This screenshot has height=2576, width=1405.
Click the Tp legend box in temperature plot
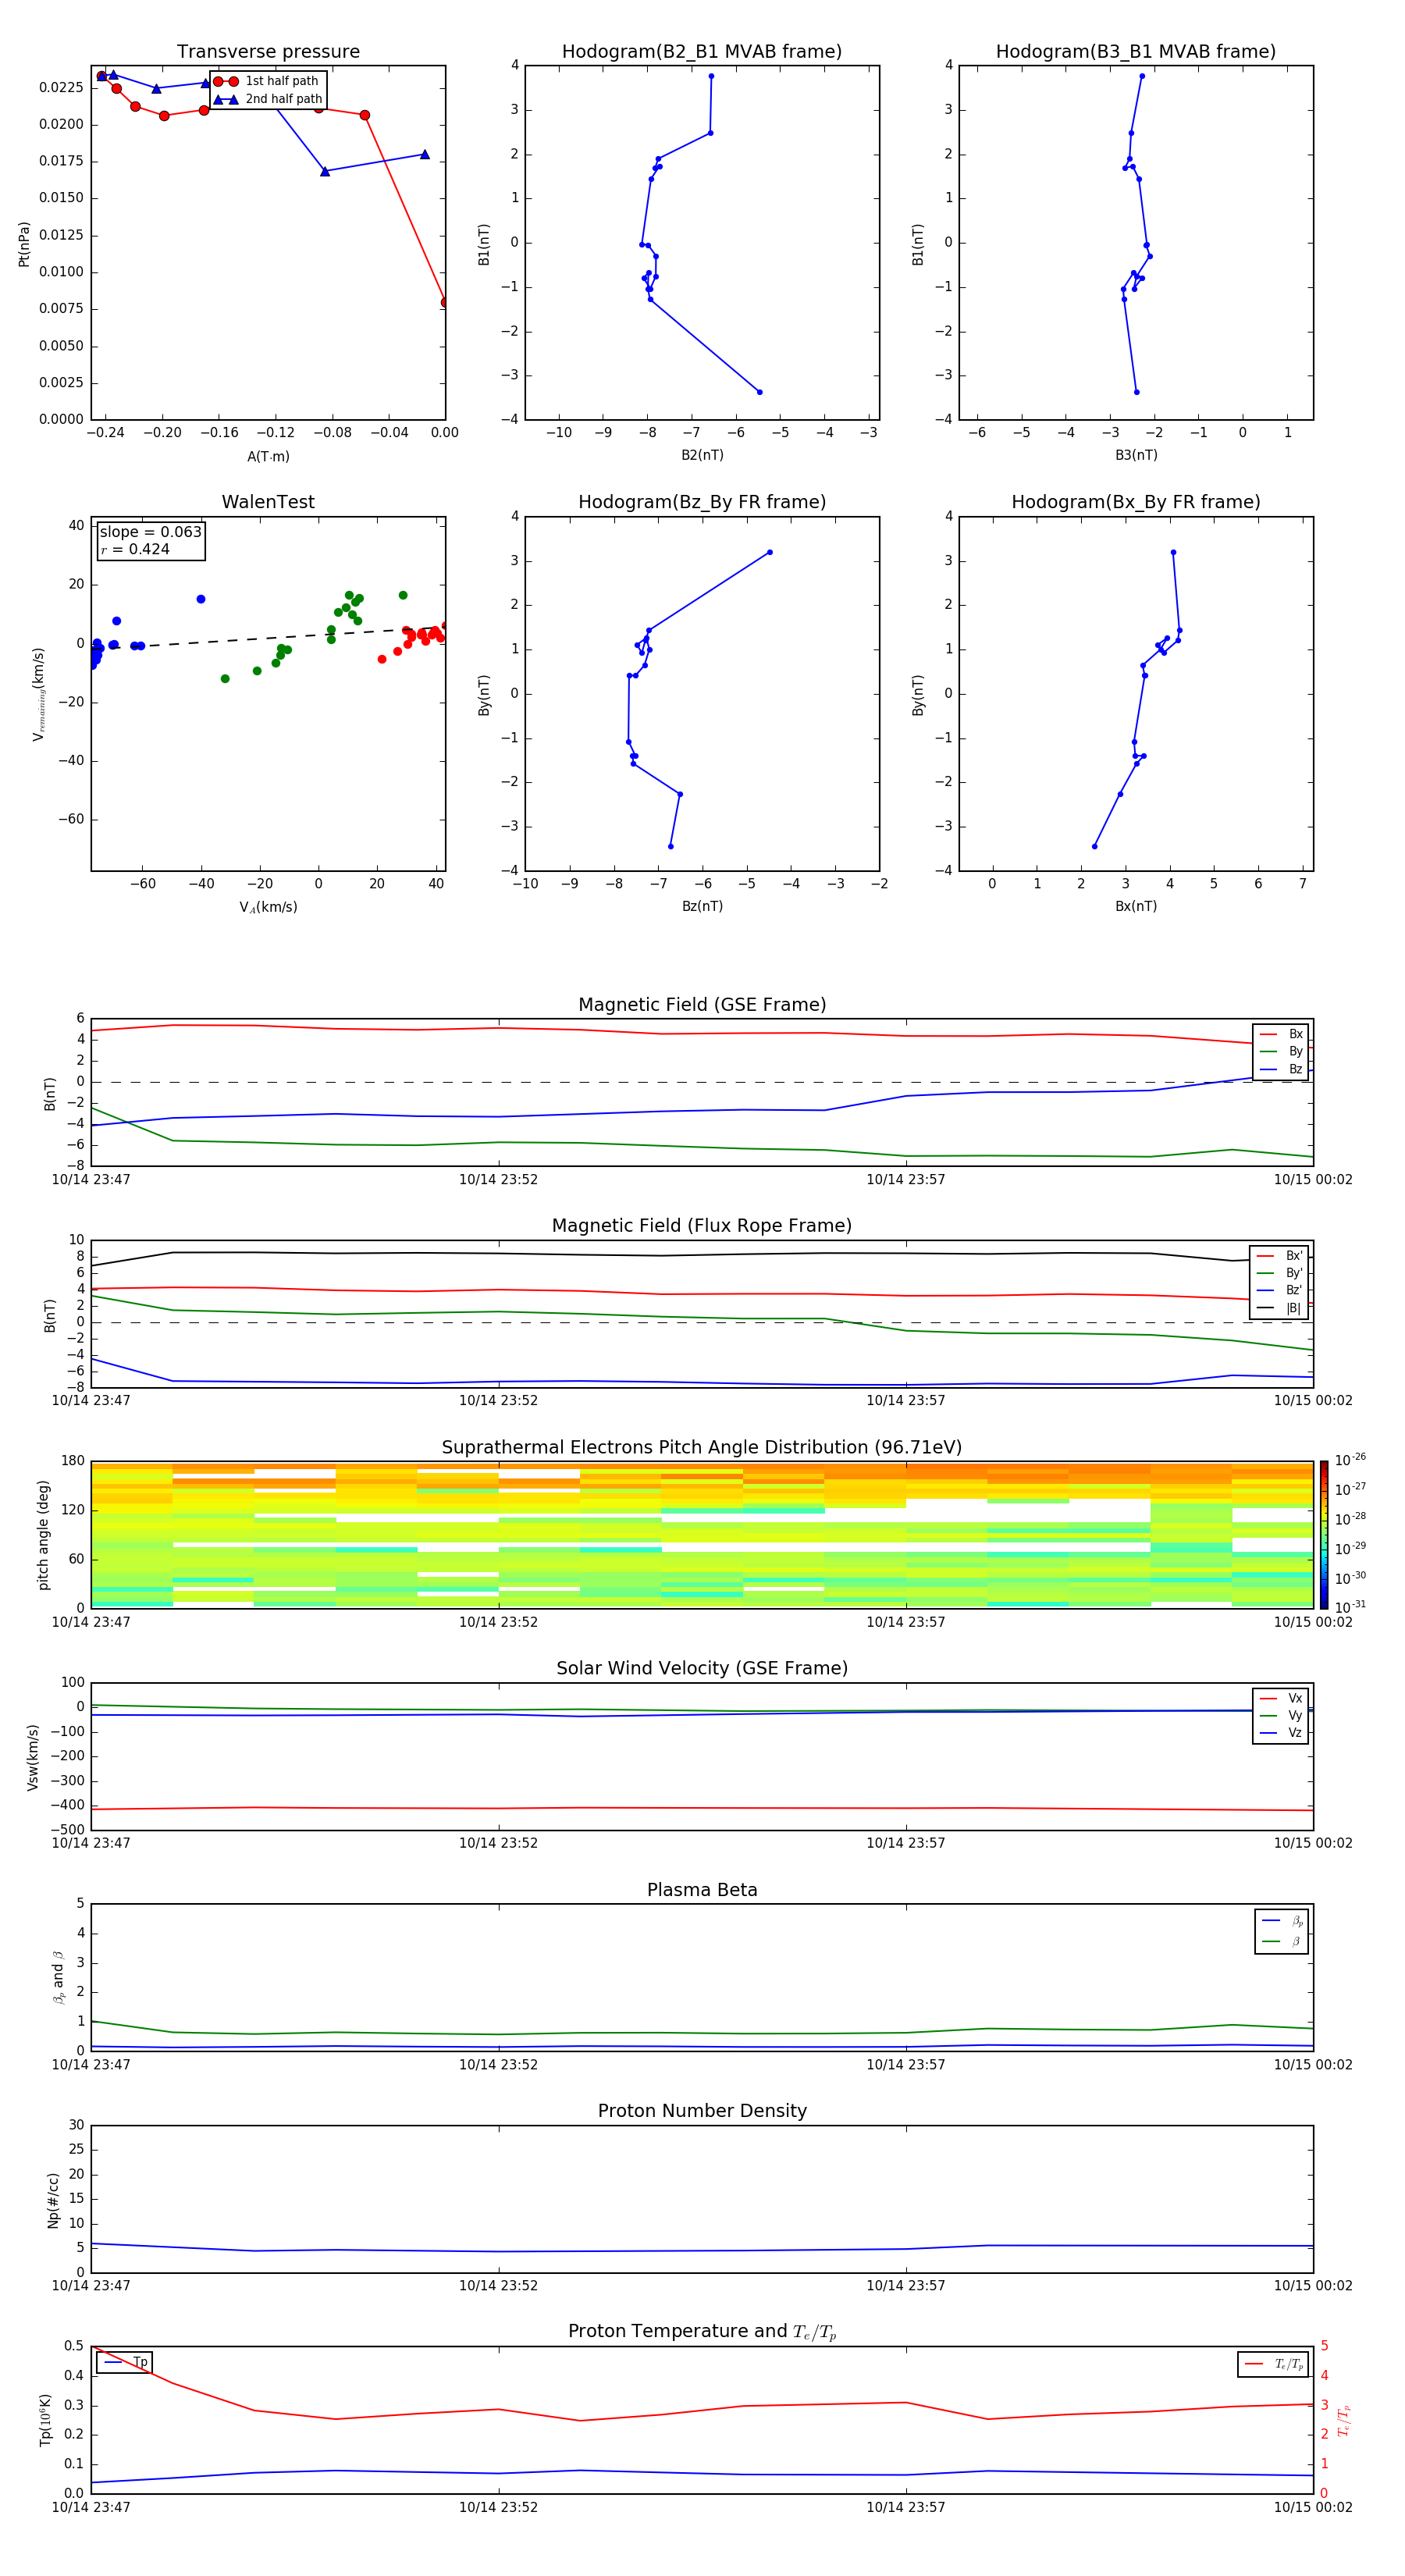tap(125, 2363)
